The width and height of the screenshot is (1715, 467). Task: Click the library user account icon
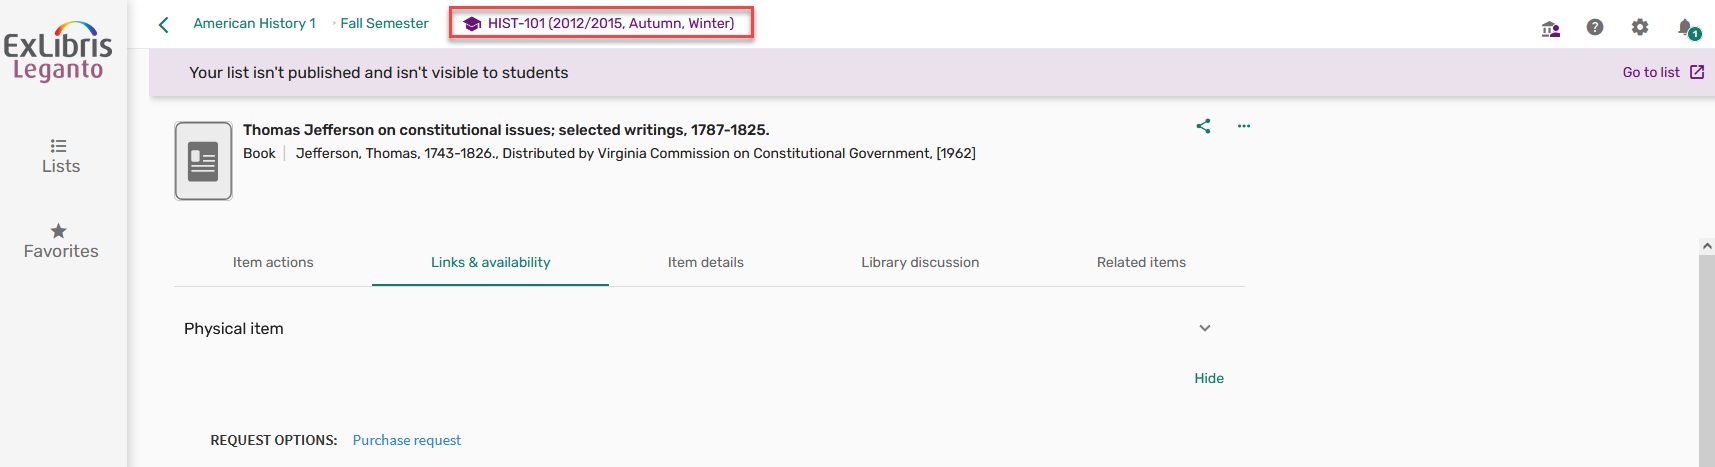tap(1551, 28)
